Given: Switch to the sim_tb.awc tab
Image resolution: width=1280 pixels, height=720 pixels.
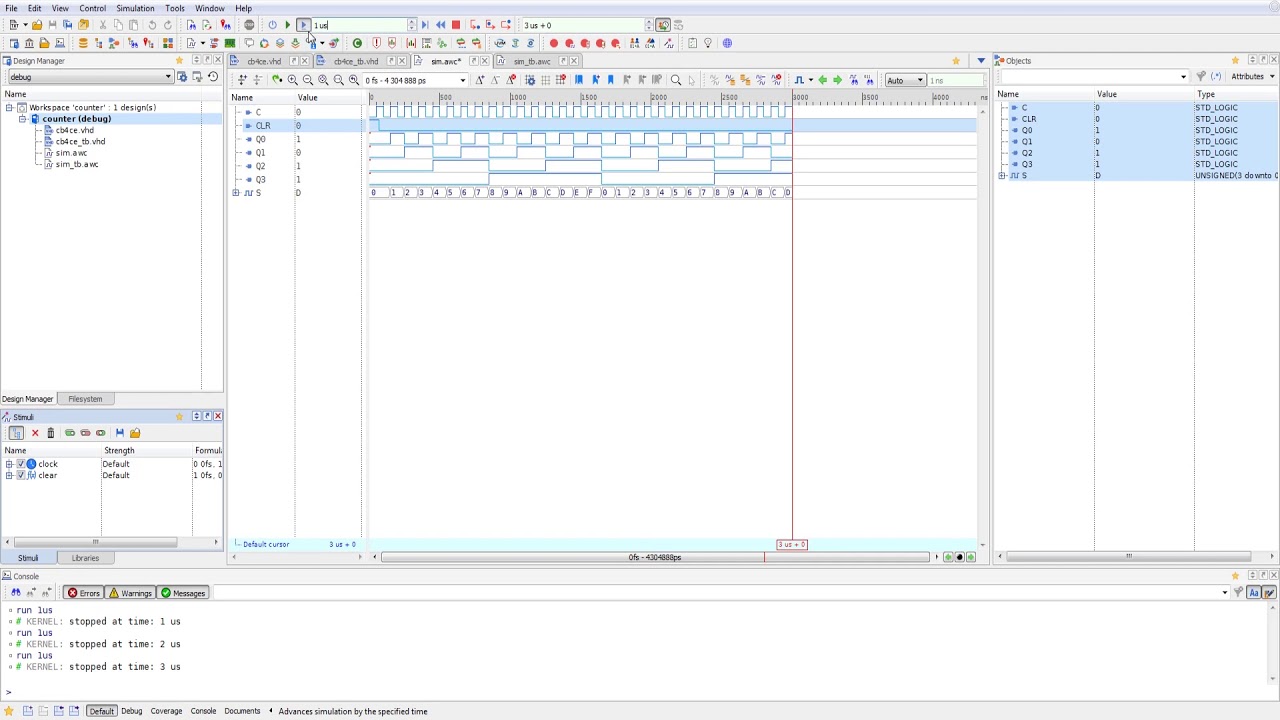Looking at the screenshot, I should click(x=532, y=61).
